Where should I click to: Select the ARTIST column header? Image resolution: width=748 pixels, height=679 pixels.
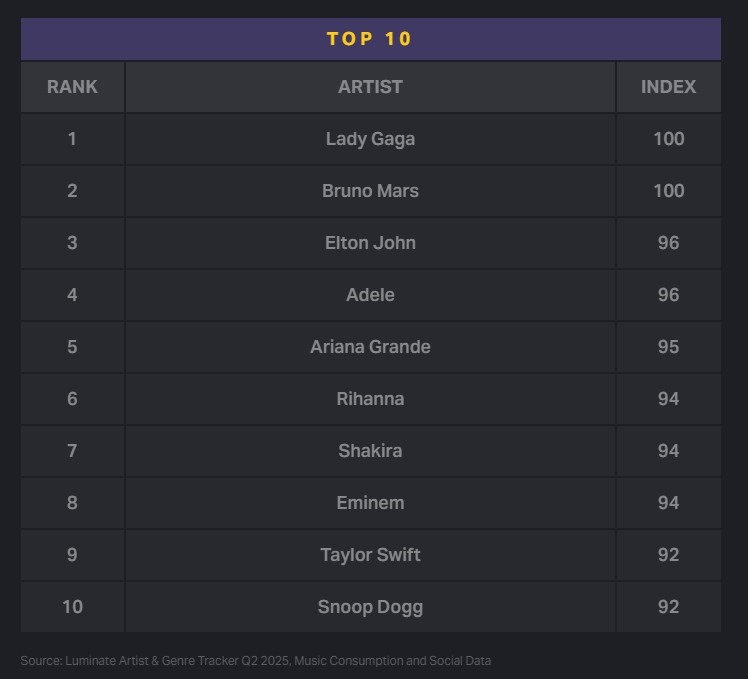coord(370,87)
